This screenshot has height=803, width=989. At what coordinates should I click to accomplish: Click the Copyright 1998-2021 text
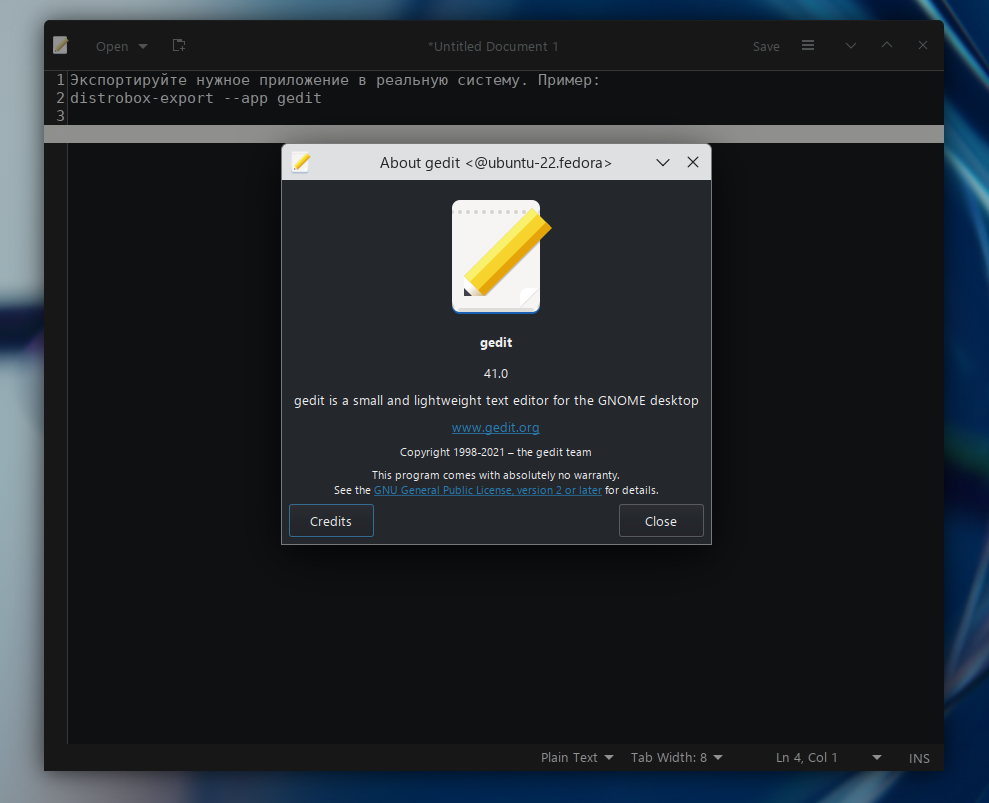pos(496,452)
